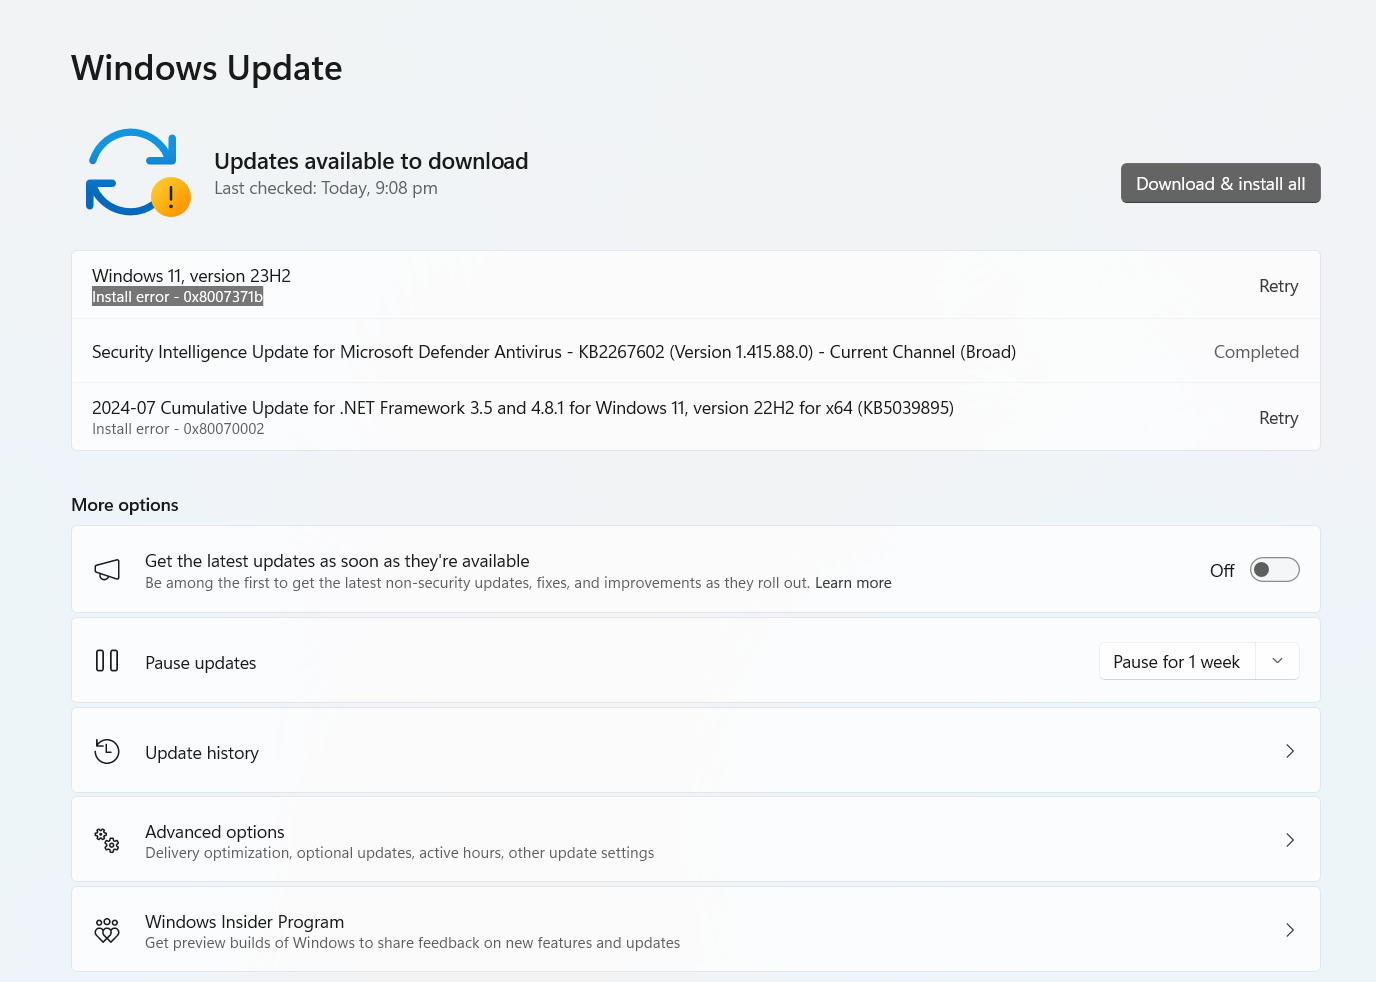Click the Windows Update page title
1376x982 pixels.
tap(207, 68)
